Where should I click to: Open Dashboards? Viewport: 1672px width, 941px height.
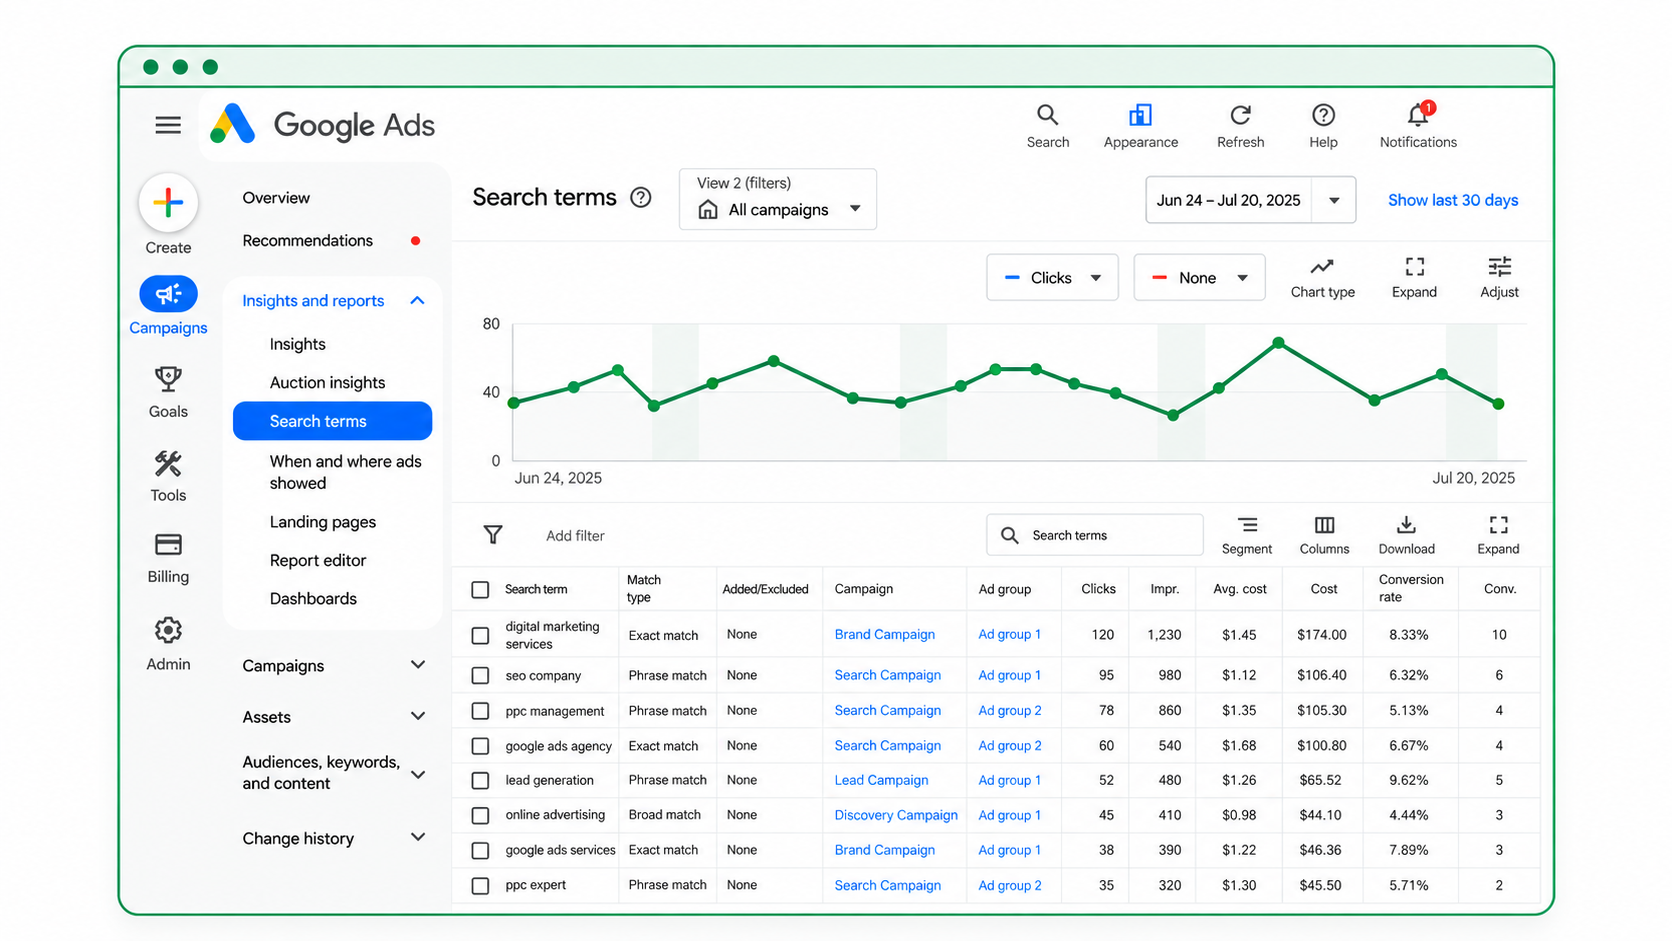[313, 599]
